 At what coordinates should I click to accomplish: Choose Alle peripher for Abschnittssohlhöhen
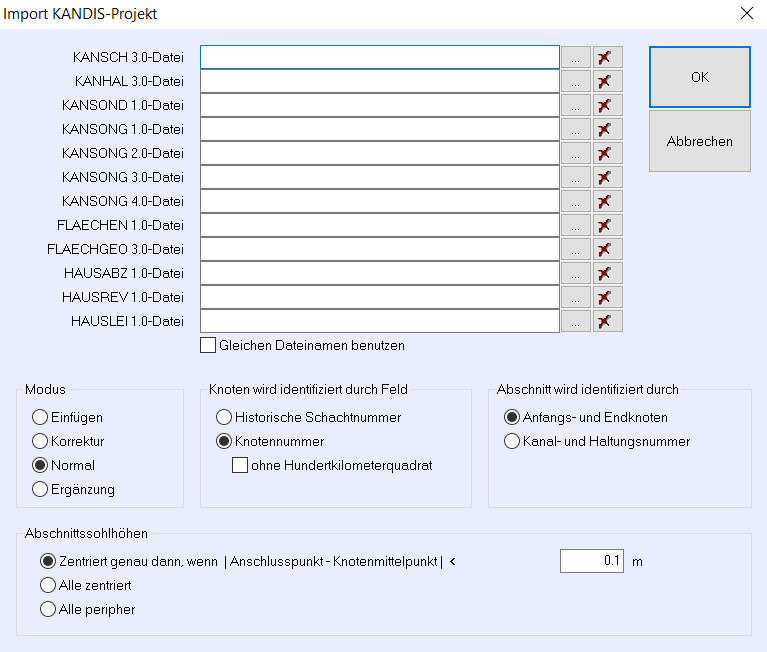[x=48, y=609]
